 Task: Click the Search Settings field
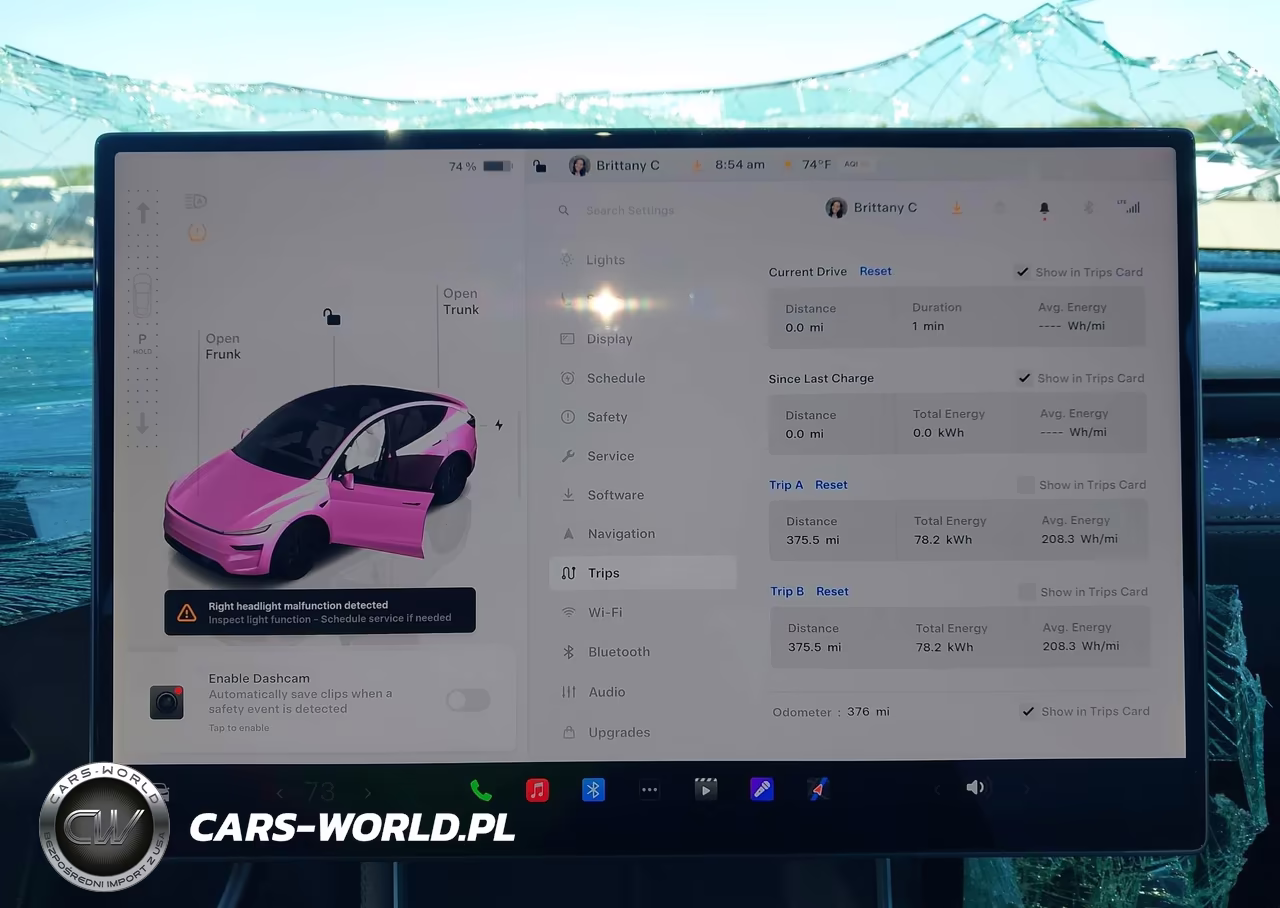pyautogui.click(x=630, y=211)
